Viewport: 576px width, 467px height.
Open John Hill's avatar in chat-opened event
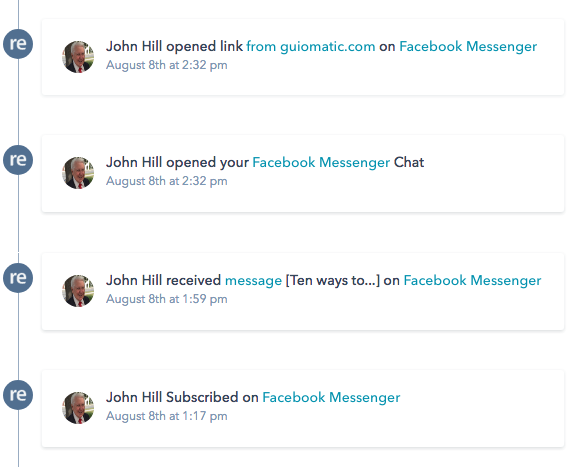[x=78, y=173]
